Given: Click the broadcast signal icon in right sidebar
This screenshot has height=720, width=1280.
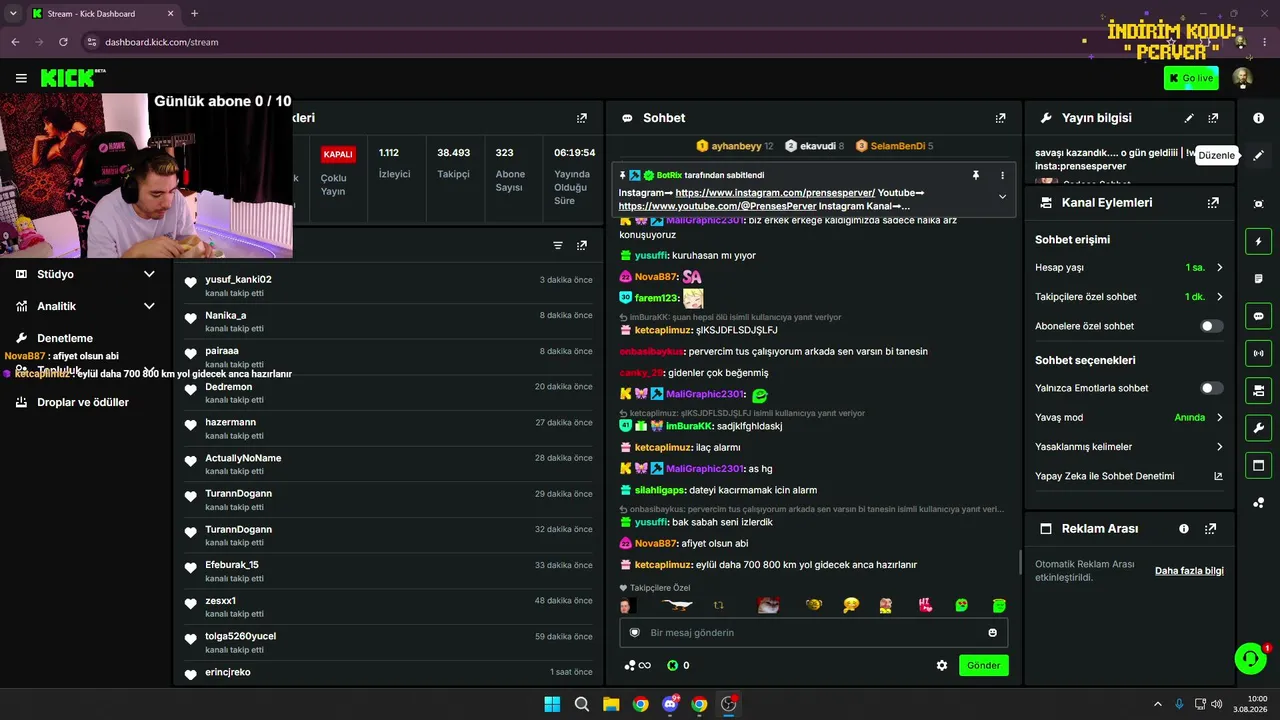Looking at the screenshot, I should [x=1258, y=353].
